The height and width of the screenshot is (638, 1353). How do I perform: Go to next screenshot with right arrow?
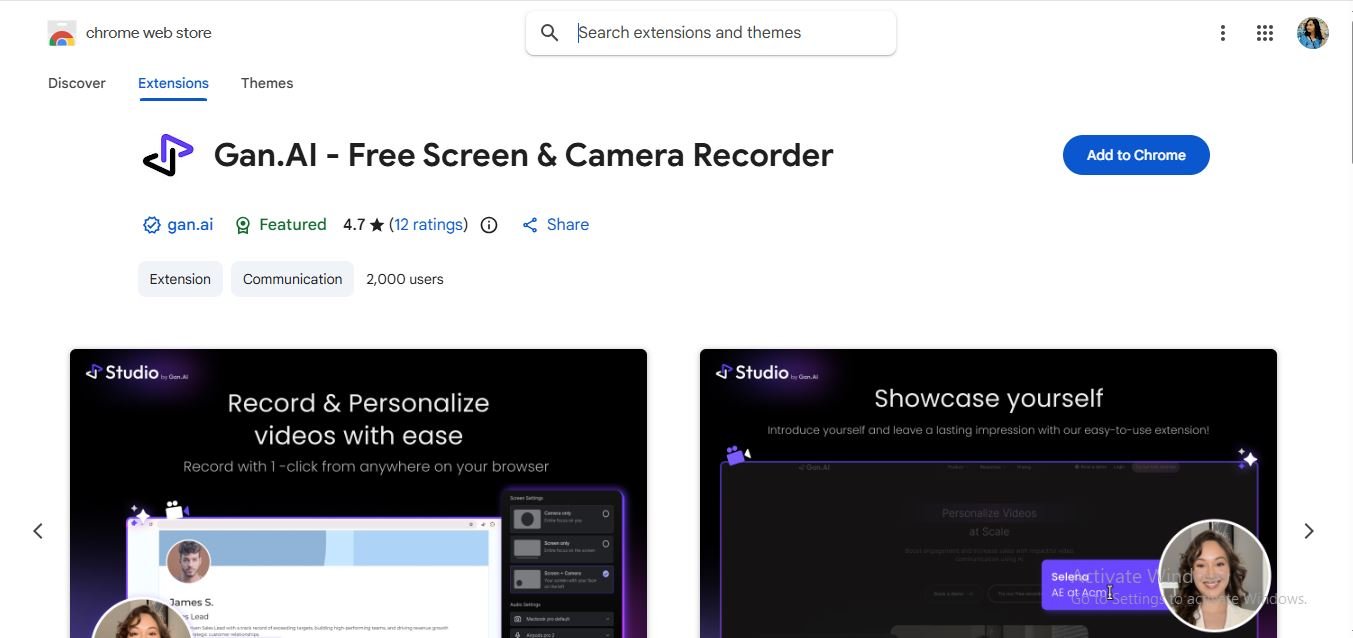[x=1309, y=531]
